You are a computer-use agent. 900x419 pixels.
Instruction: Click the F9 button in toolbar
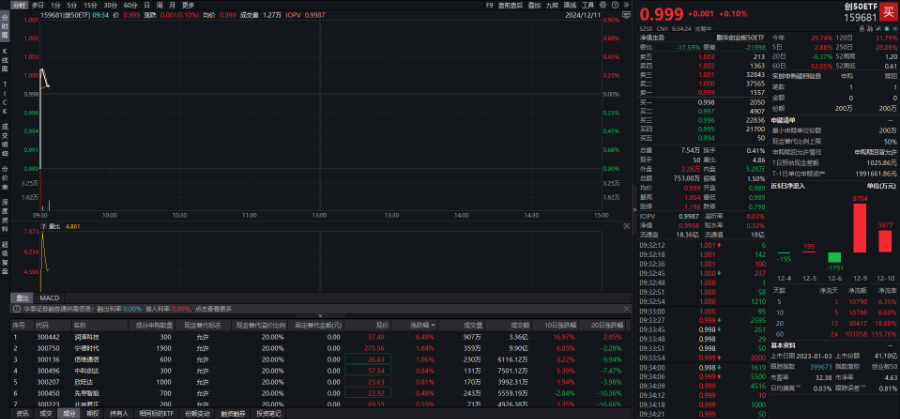click(489, 5)
